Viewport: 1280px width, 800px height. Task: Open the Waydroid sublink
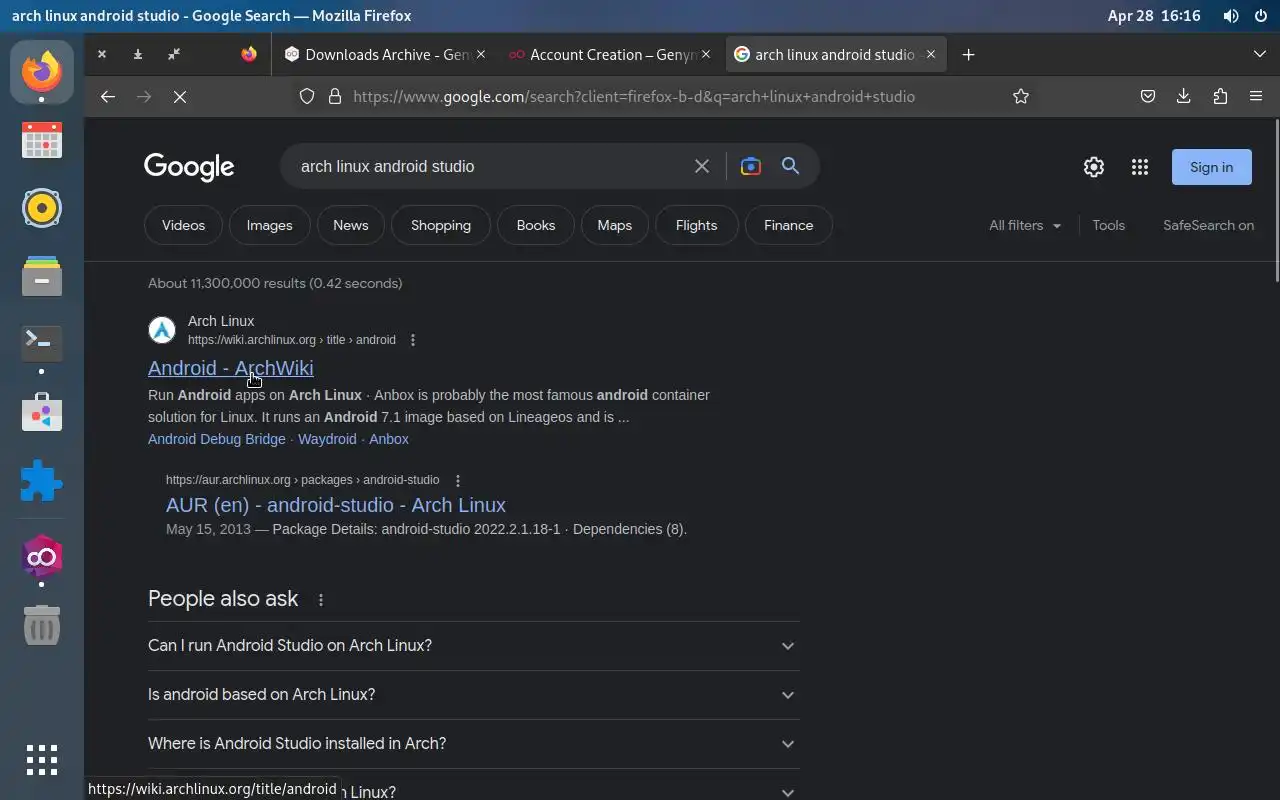tap(327, 439)
